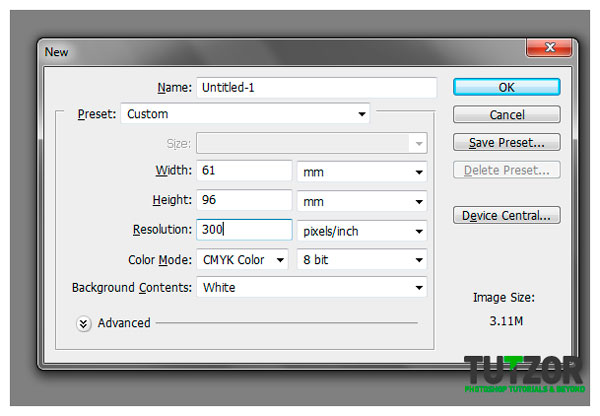Open the Preset dropdown showing Custom
600x416 pixels.
(x=245, y=114)
